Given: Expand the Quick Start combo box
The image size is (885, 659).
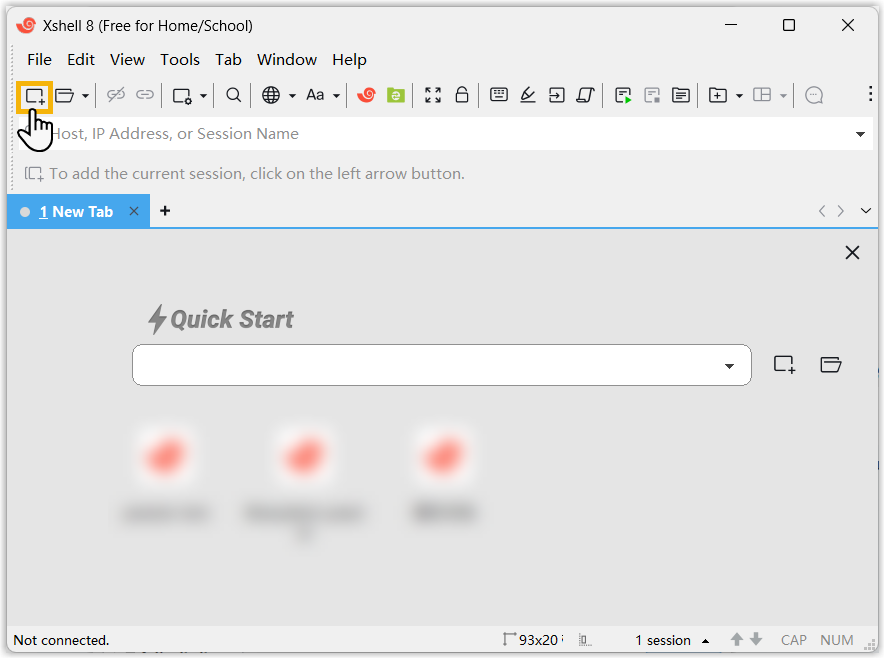Looking at the screenshot, I should click(x=729, y=366).
